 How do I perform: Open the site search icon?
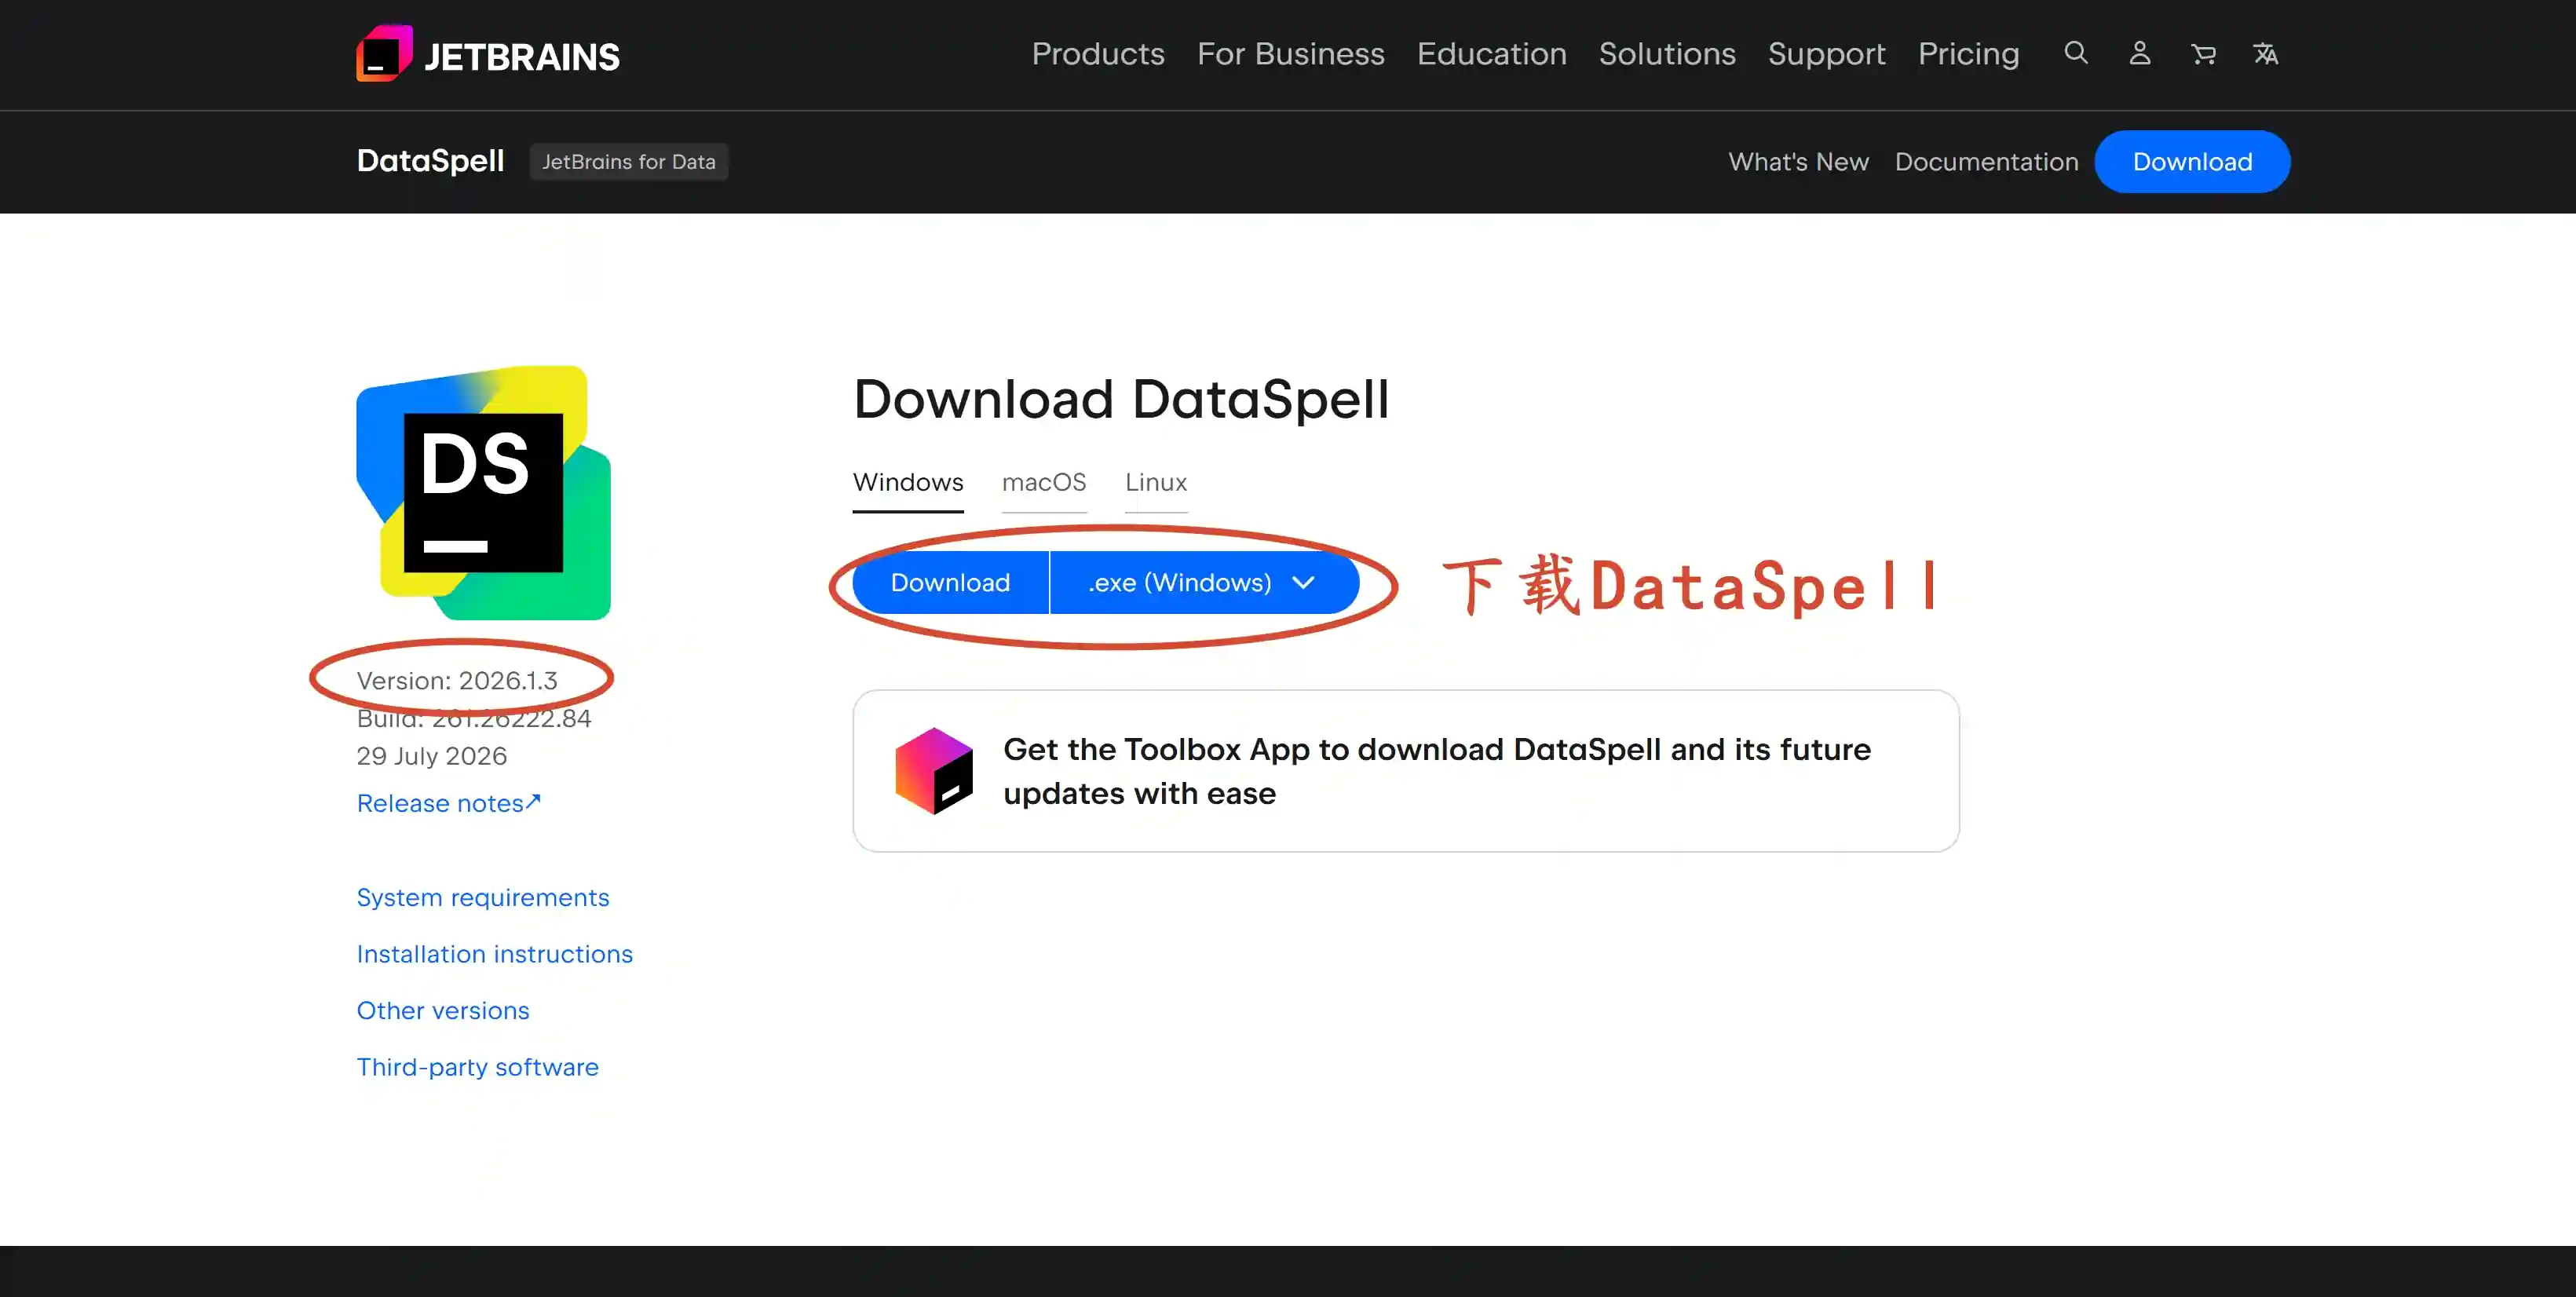pyautogui.click(x=2076, y=53)
